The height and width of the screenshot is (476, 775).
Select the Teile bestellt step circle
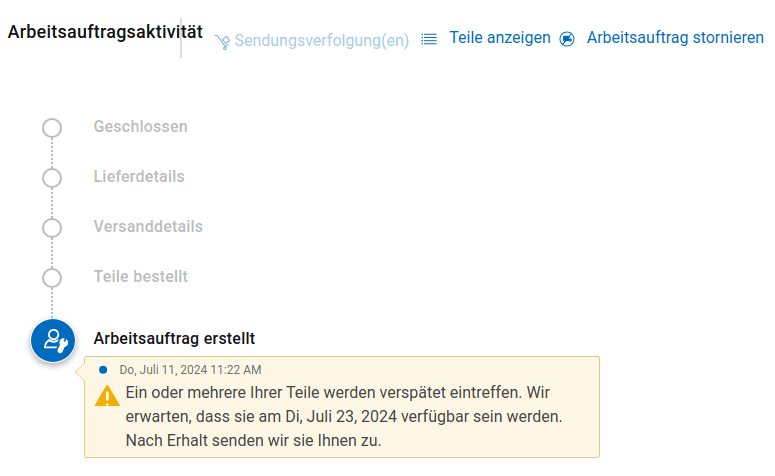click(52, 277)
